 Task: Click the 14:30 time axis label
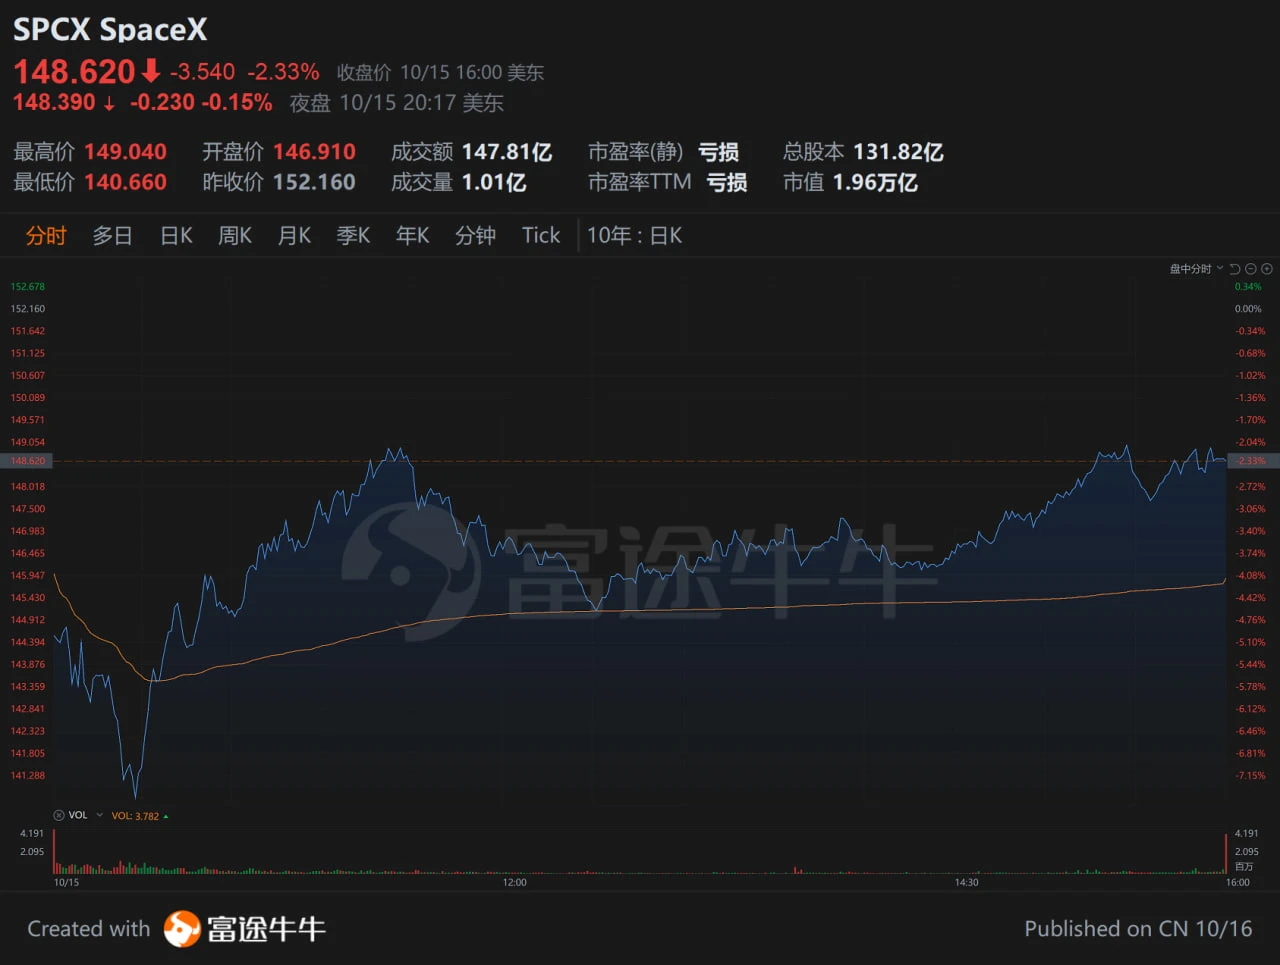click(966, 882)
